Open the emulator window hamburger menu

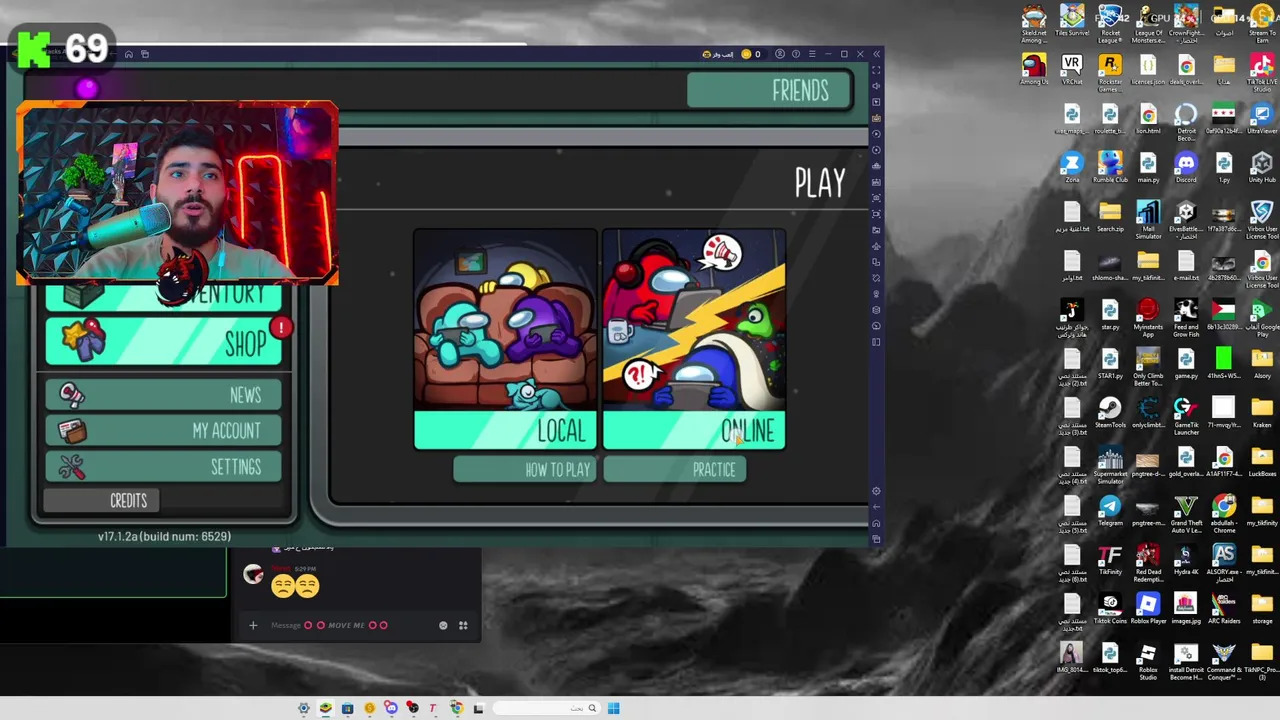pyautogui.click(x=812, y=54)
